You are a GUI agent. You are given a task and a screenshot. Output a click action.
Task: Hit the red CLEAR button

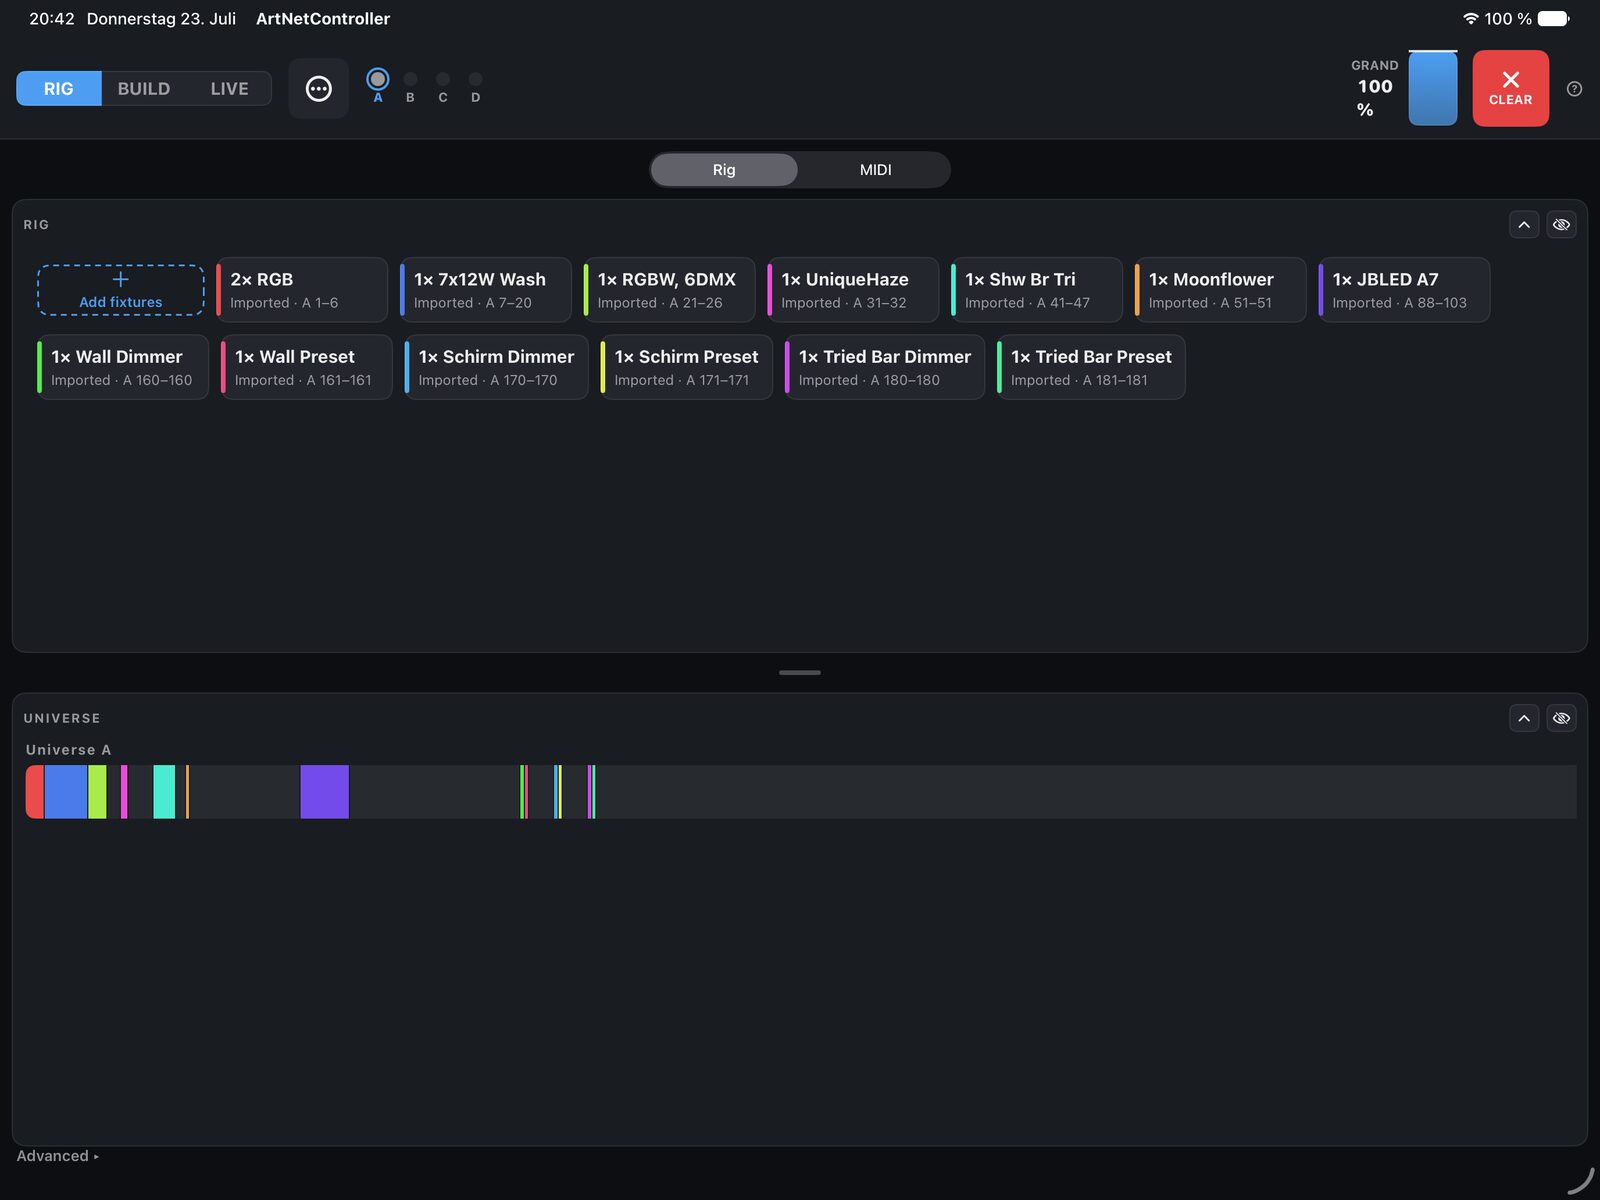click(x=1510, y=88)
